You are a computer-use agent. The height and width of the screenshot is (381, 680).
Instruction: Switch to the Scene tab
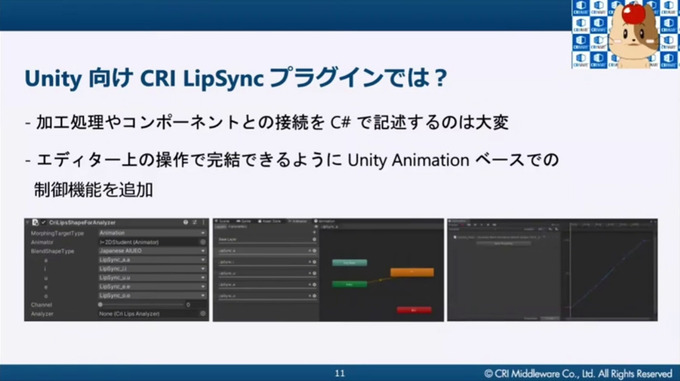click(x=223, y=221)
